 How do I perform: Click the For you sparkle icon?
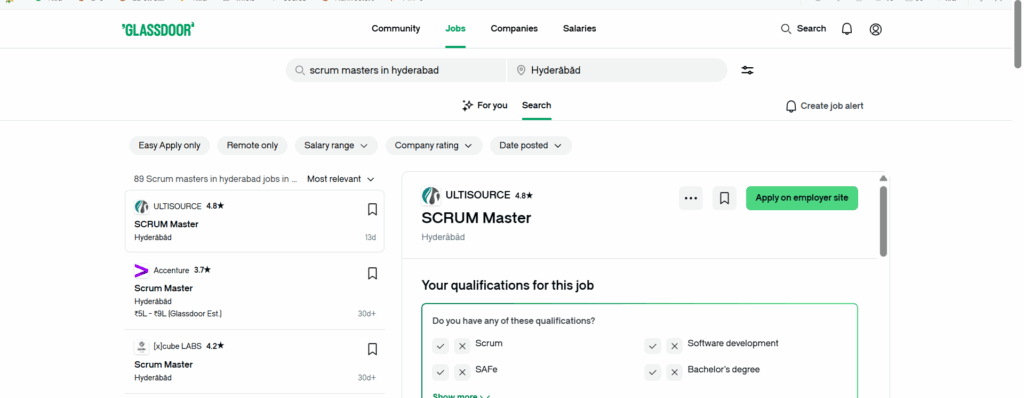click(467, 105)
